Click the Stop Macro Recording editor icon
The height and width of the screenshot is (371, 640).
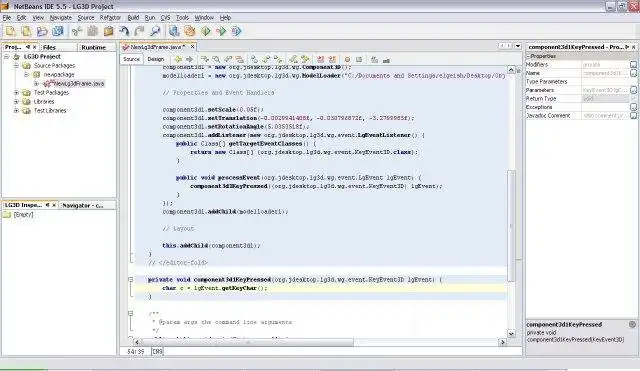359,60
